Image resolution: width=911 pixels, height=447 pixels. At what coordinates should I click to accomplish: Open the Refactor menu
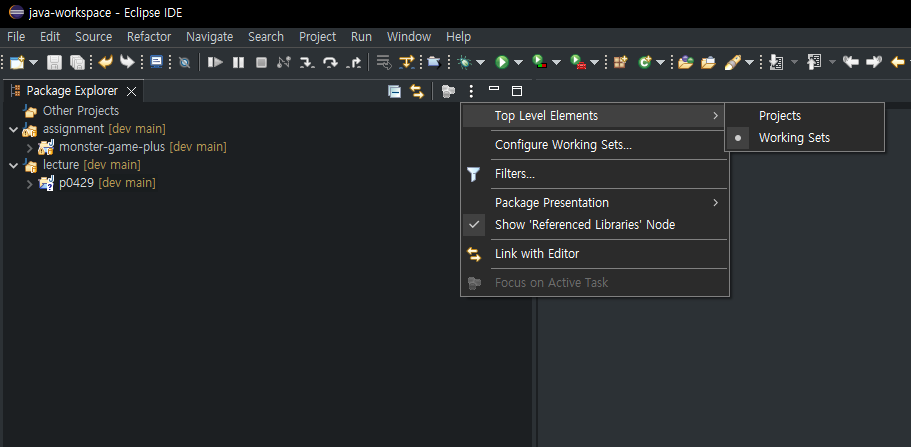tap(149, 37)
